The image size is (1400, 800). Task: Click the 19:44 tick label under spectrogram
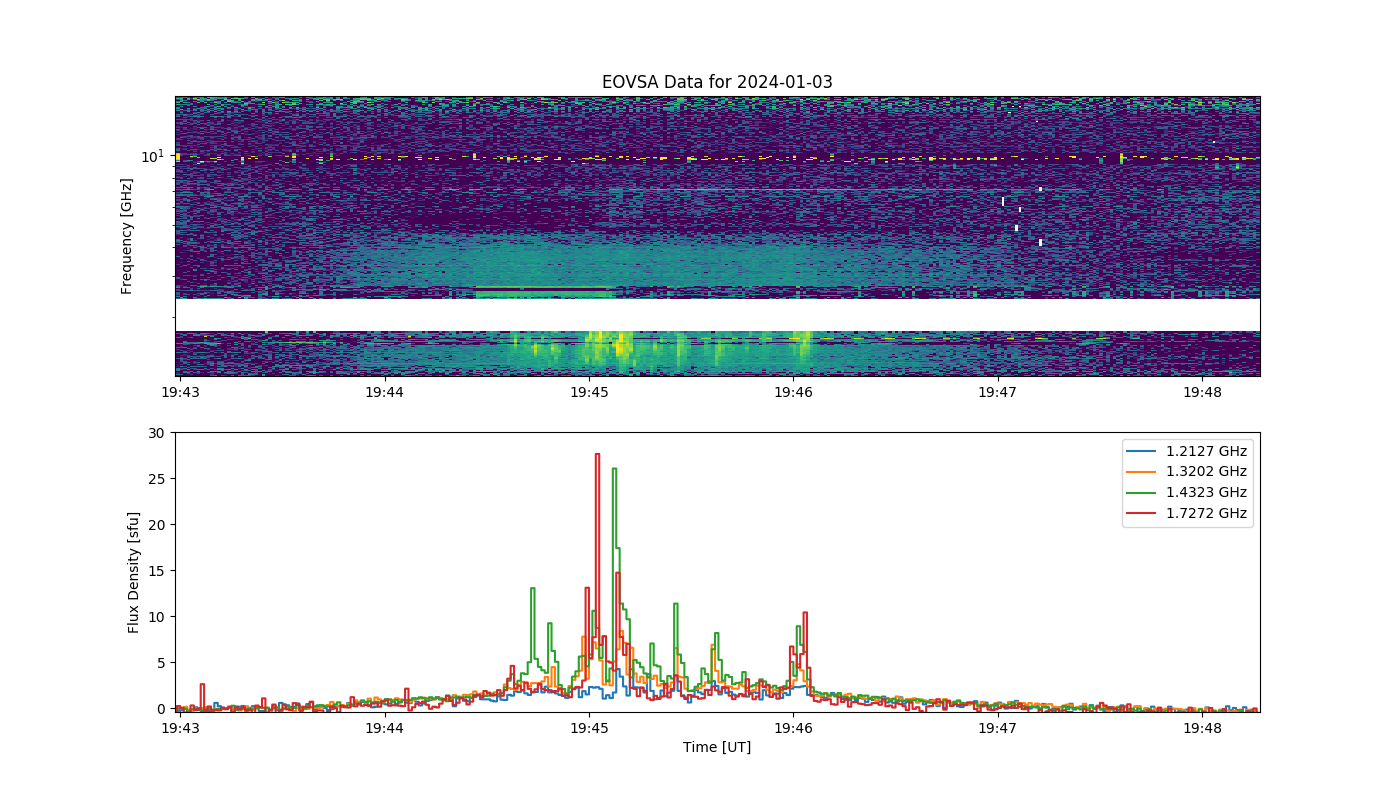point(384,392)
